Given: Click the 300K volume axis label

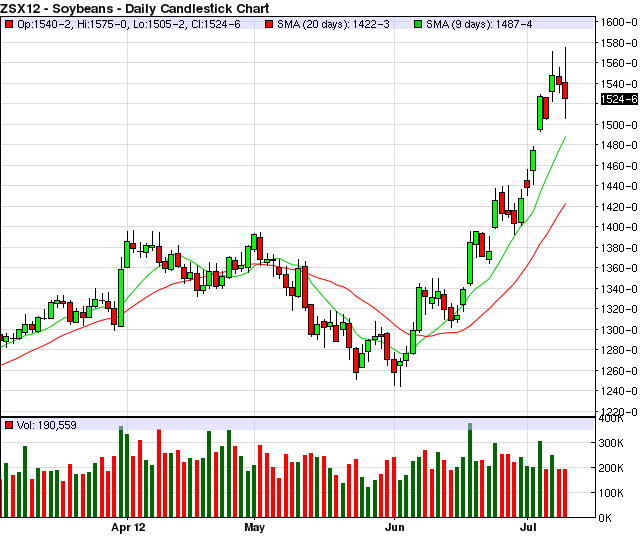Looking at the screenshot, I should (611, 443).
